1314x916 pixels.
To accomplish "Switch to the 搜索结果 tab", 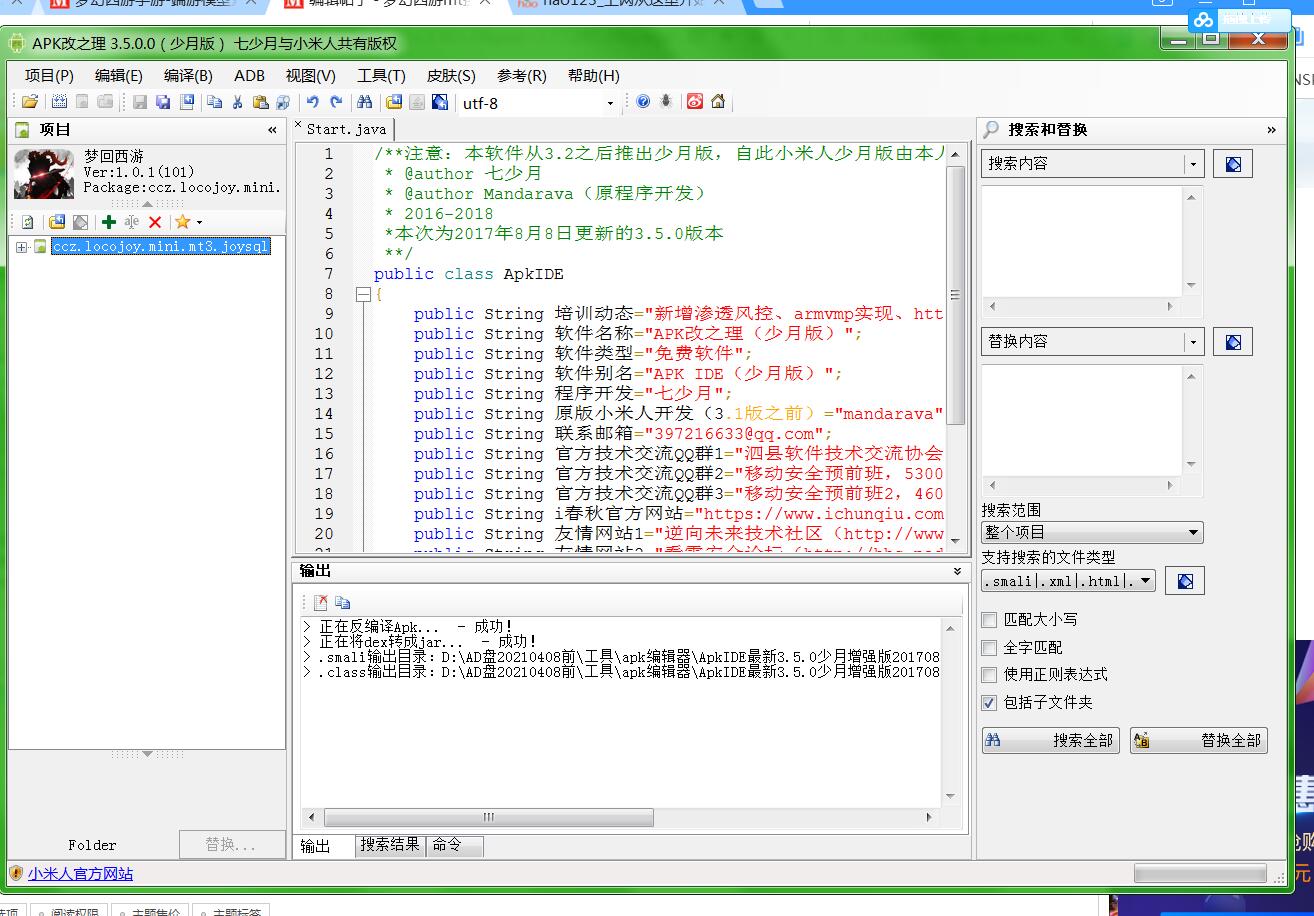I will click(x=390, y=845).
